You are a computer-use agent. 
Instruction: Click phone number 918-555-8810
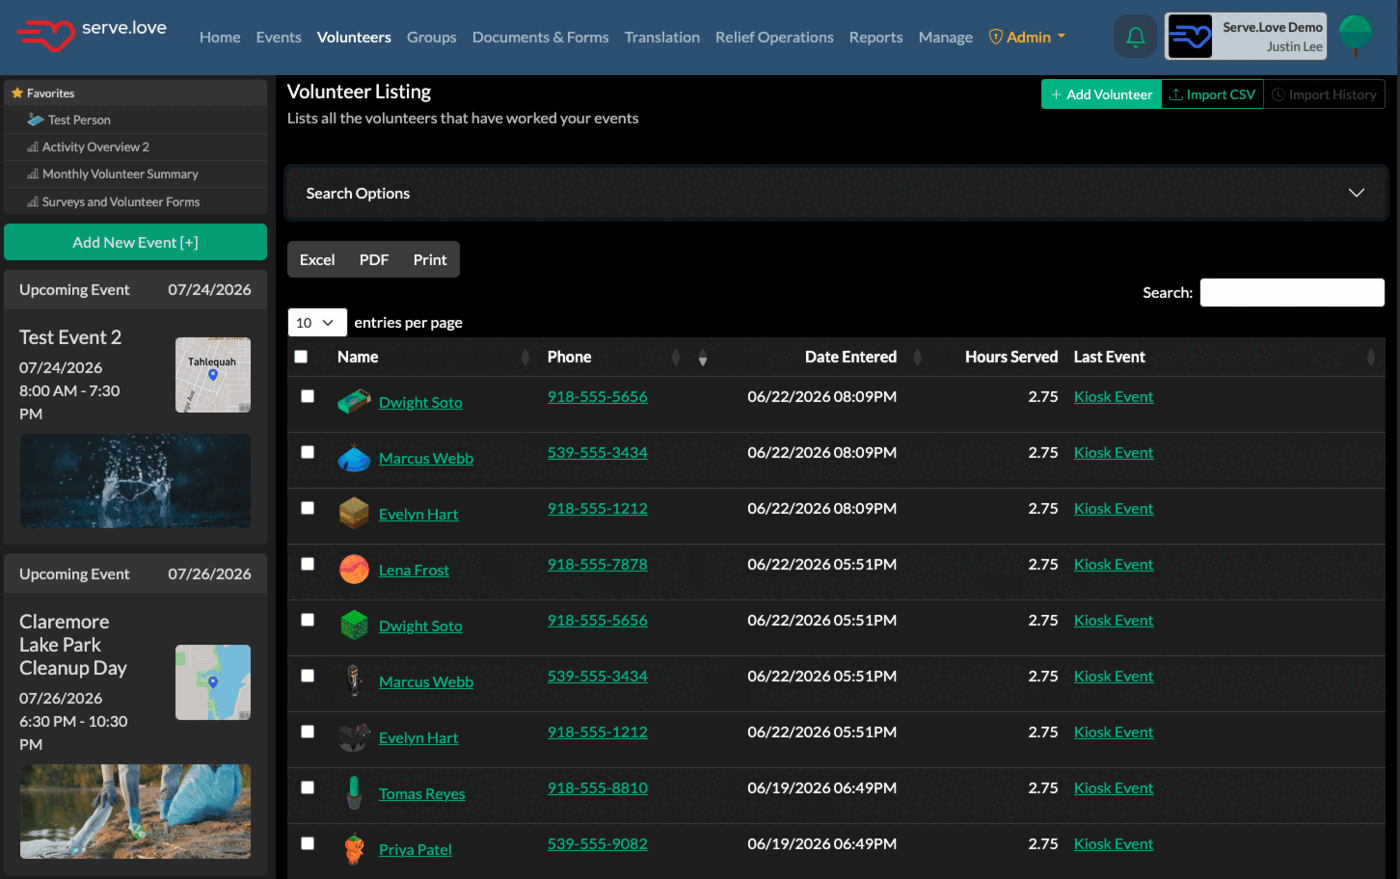point(597,788)
